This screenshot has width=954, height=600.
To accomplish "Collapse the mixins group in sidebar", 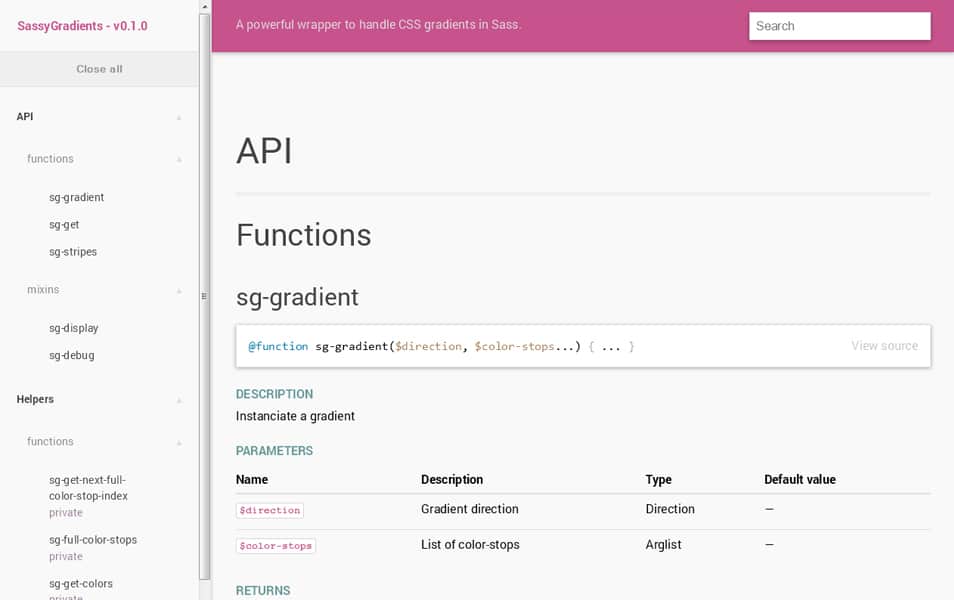I will (x=179, y=289).
